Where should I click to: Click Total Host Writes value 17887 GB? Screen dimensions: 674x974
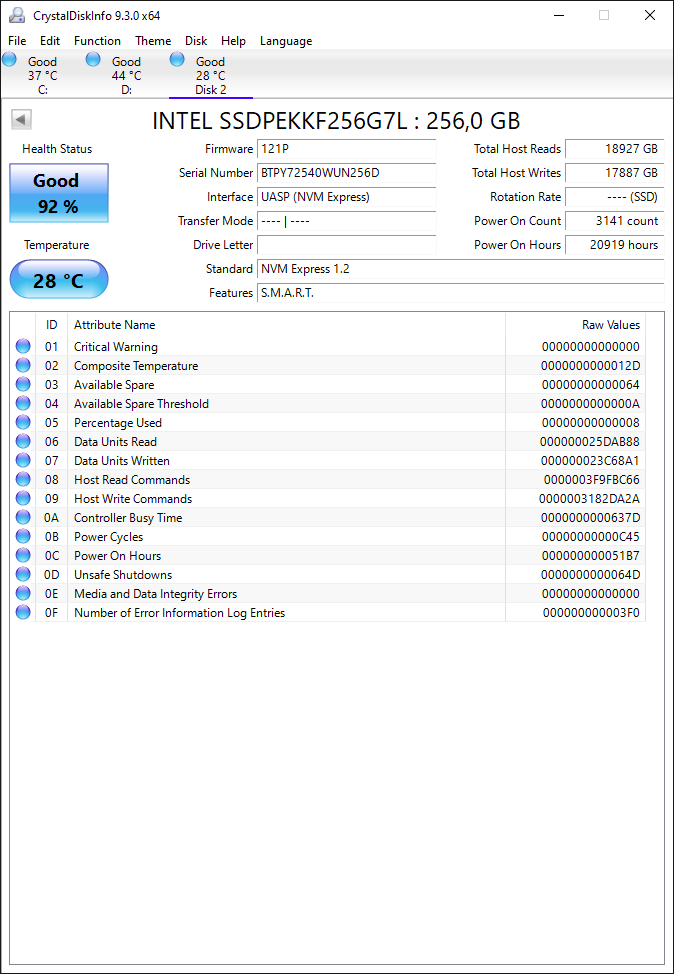pyautogui.click(x=614, y=173)
